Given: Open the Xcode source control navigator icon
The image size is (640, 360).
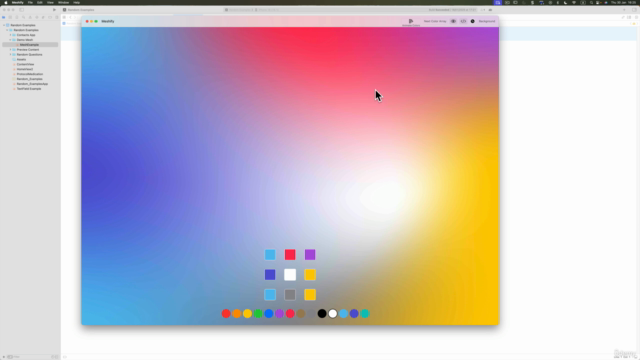Looking at the screenshot, I should click(10, 17).
